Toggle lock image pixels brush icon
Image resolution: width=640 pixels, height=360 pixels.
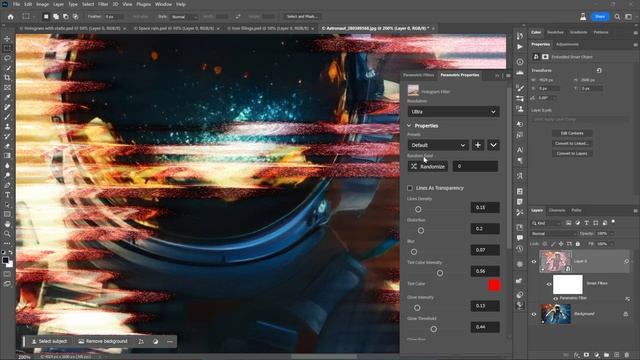pos(553,244)
